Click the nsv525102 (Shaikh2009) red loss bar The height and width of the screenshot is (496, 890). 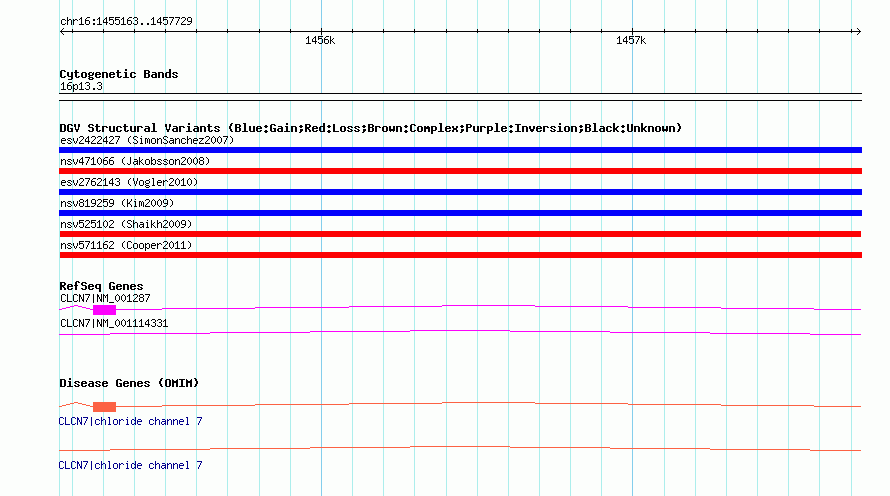pyautogui.click(x=460, y=234)
